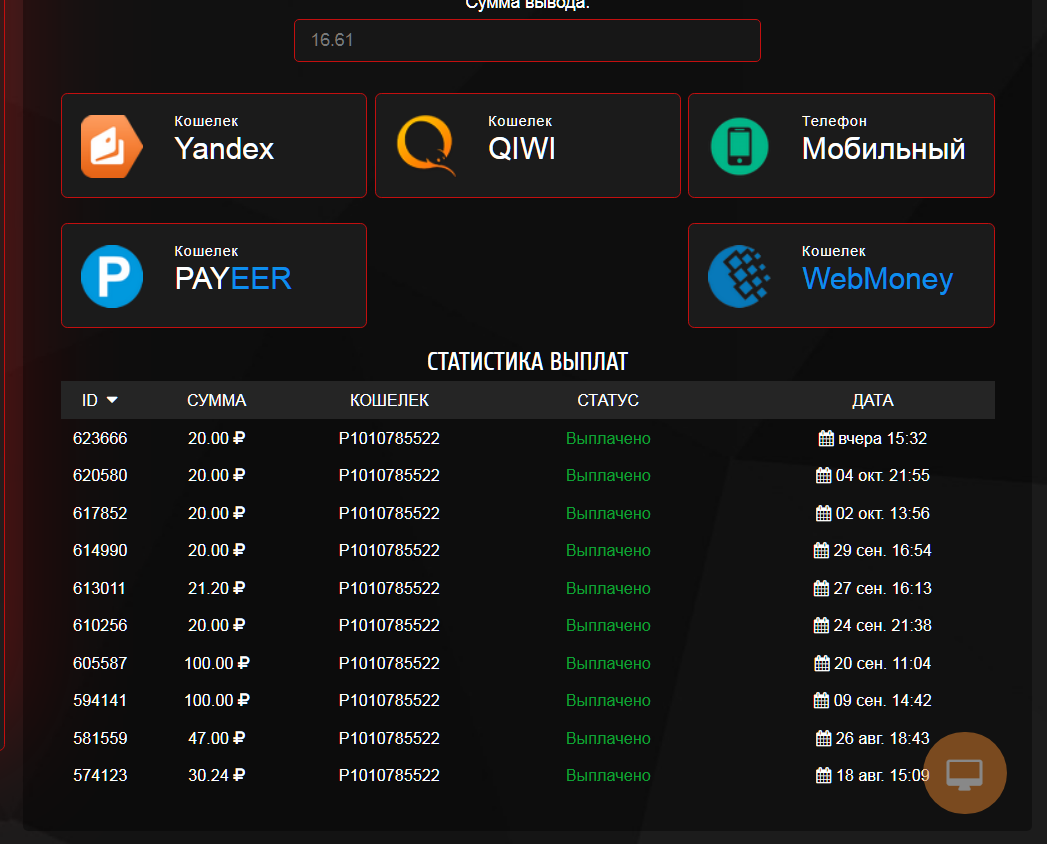Click calendar icon for 09 сен. 14:42
The image size is (1047, 844).
coord(821,700)
